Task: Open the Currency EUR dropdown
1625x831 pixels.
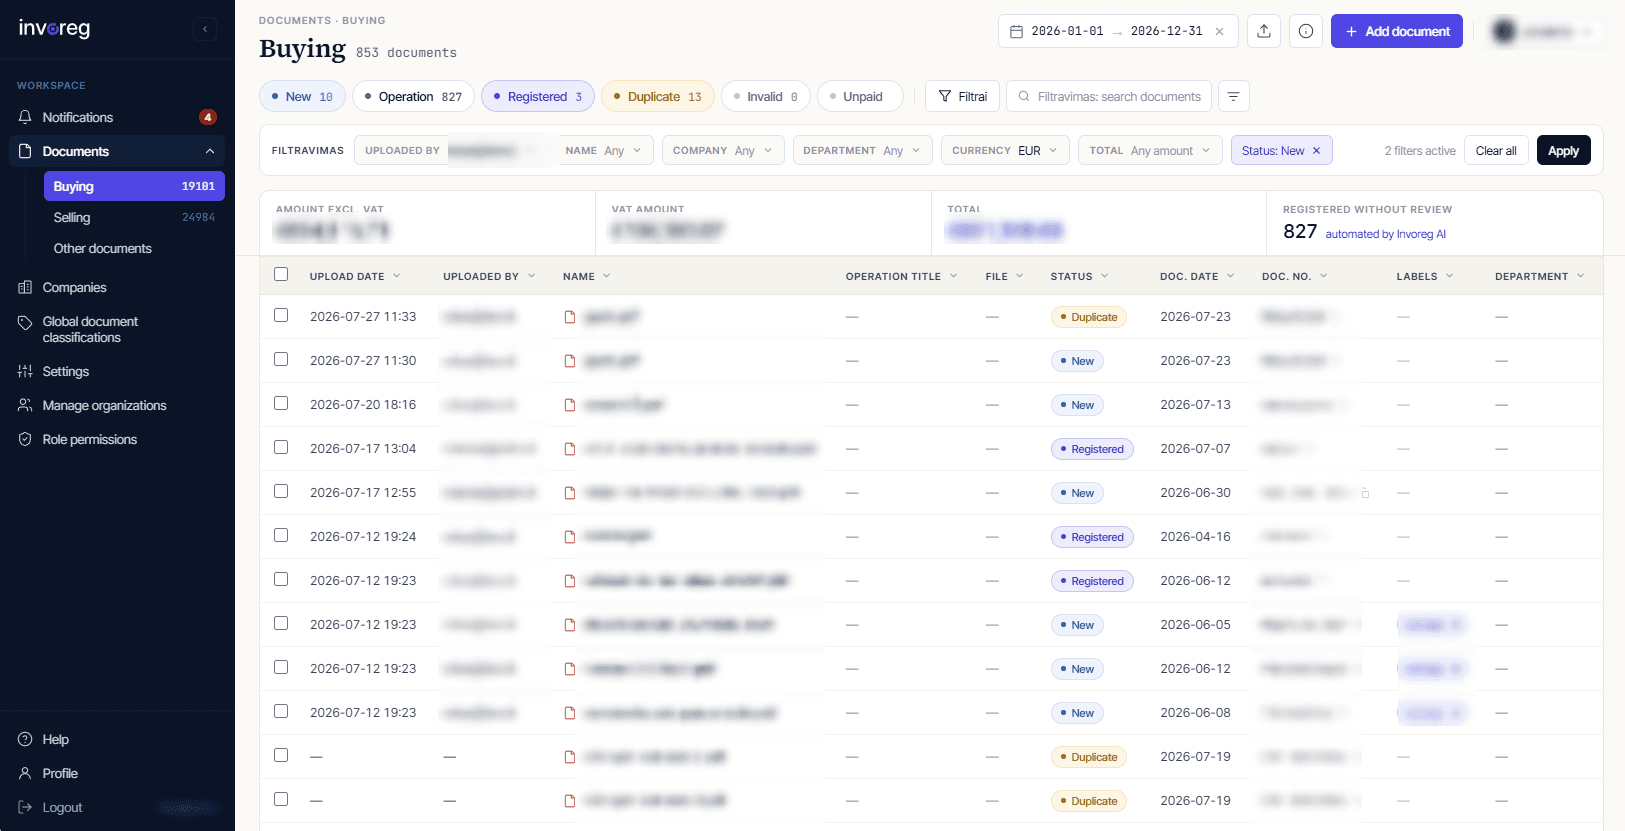Action: pos(1005,150)
